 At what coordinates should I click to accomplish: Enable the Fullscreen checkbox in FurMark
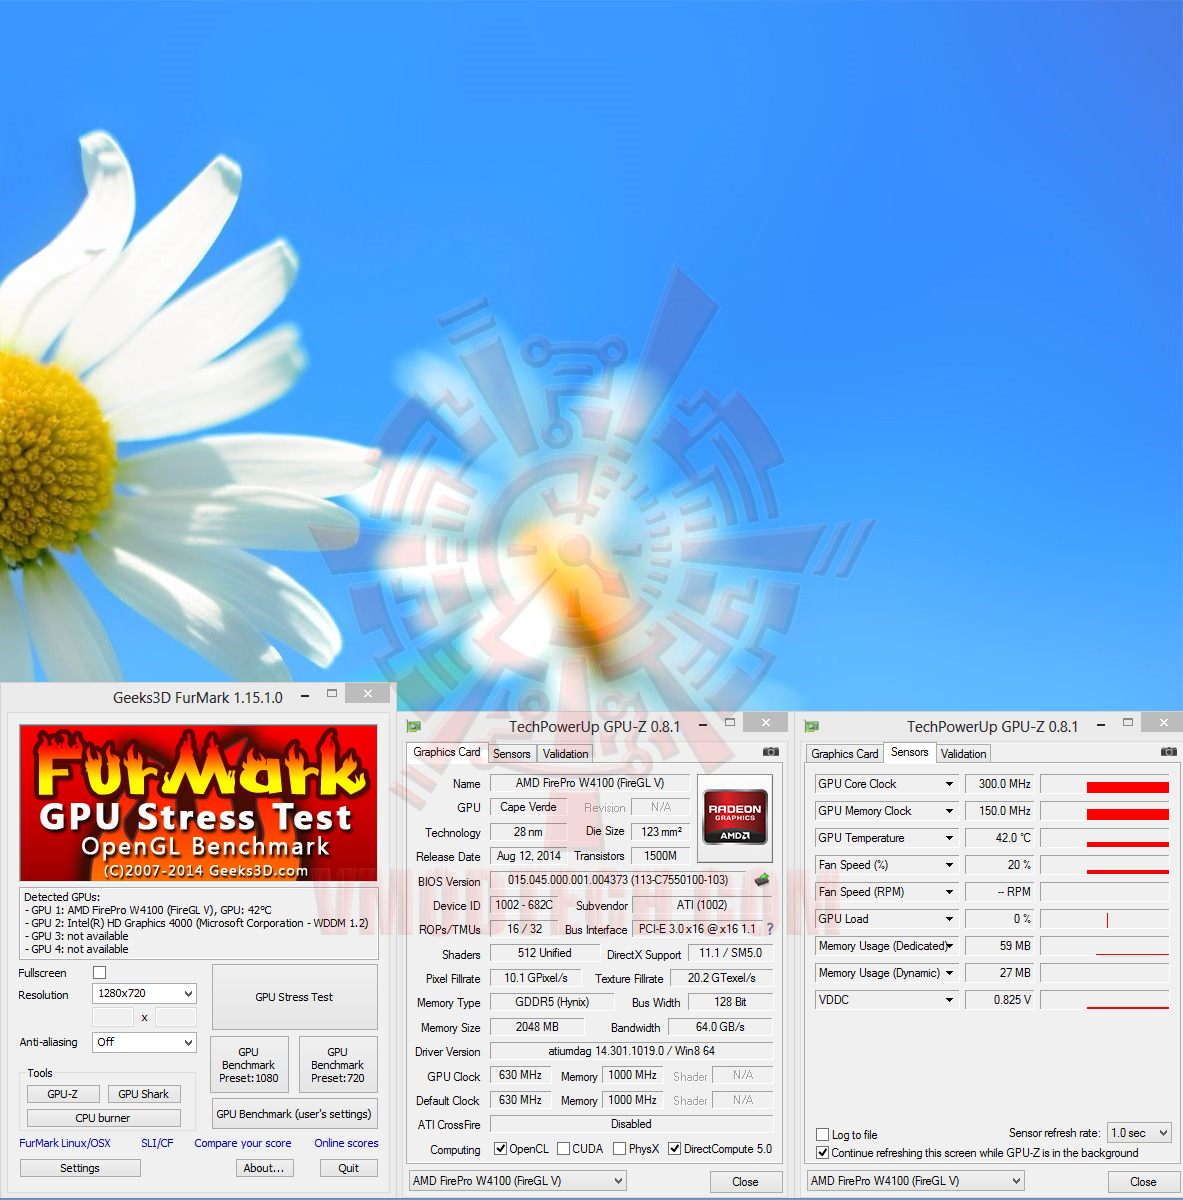(99, 972)
